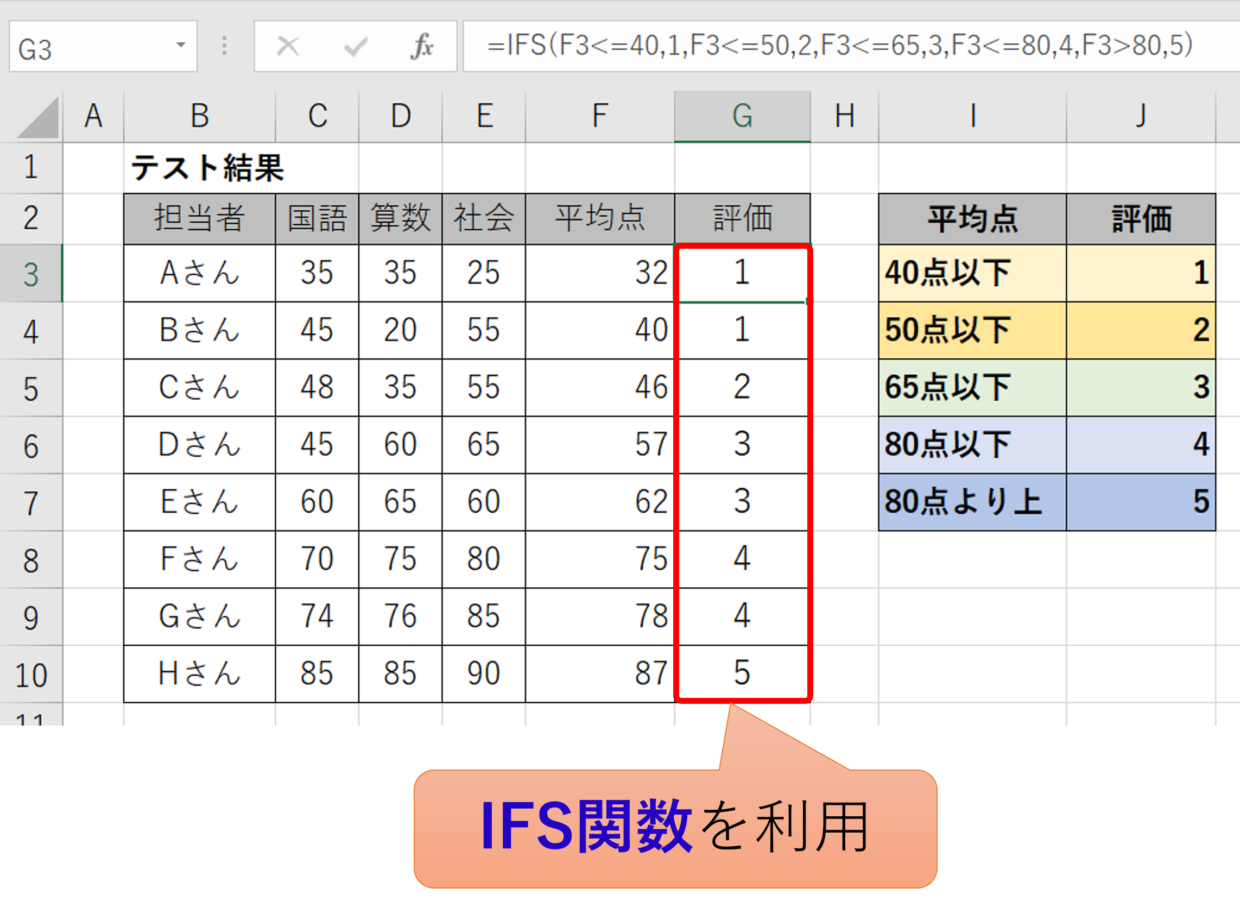Click the 評価 header in column G
The height and width of the screenshot is (901, 1240).
(x=742, y=218)
